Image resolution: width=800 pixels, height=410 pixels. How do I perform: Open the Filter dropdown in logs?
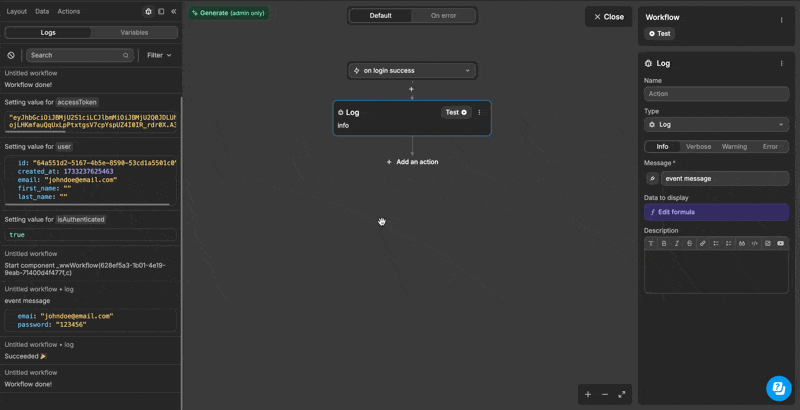point(159,55)
